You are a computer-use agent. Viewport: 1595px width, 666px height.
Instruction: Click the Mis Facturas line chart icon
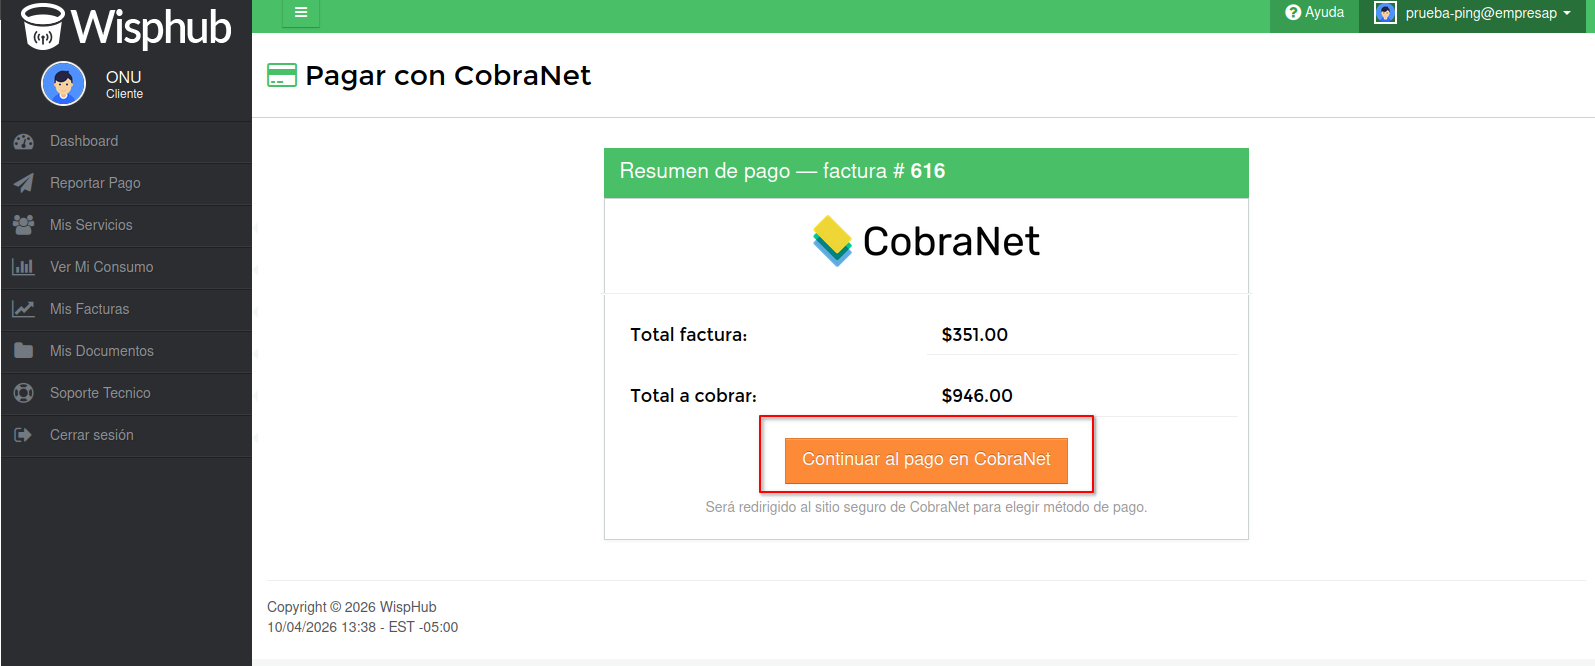coord(24,309)
